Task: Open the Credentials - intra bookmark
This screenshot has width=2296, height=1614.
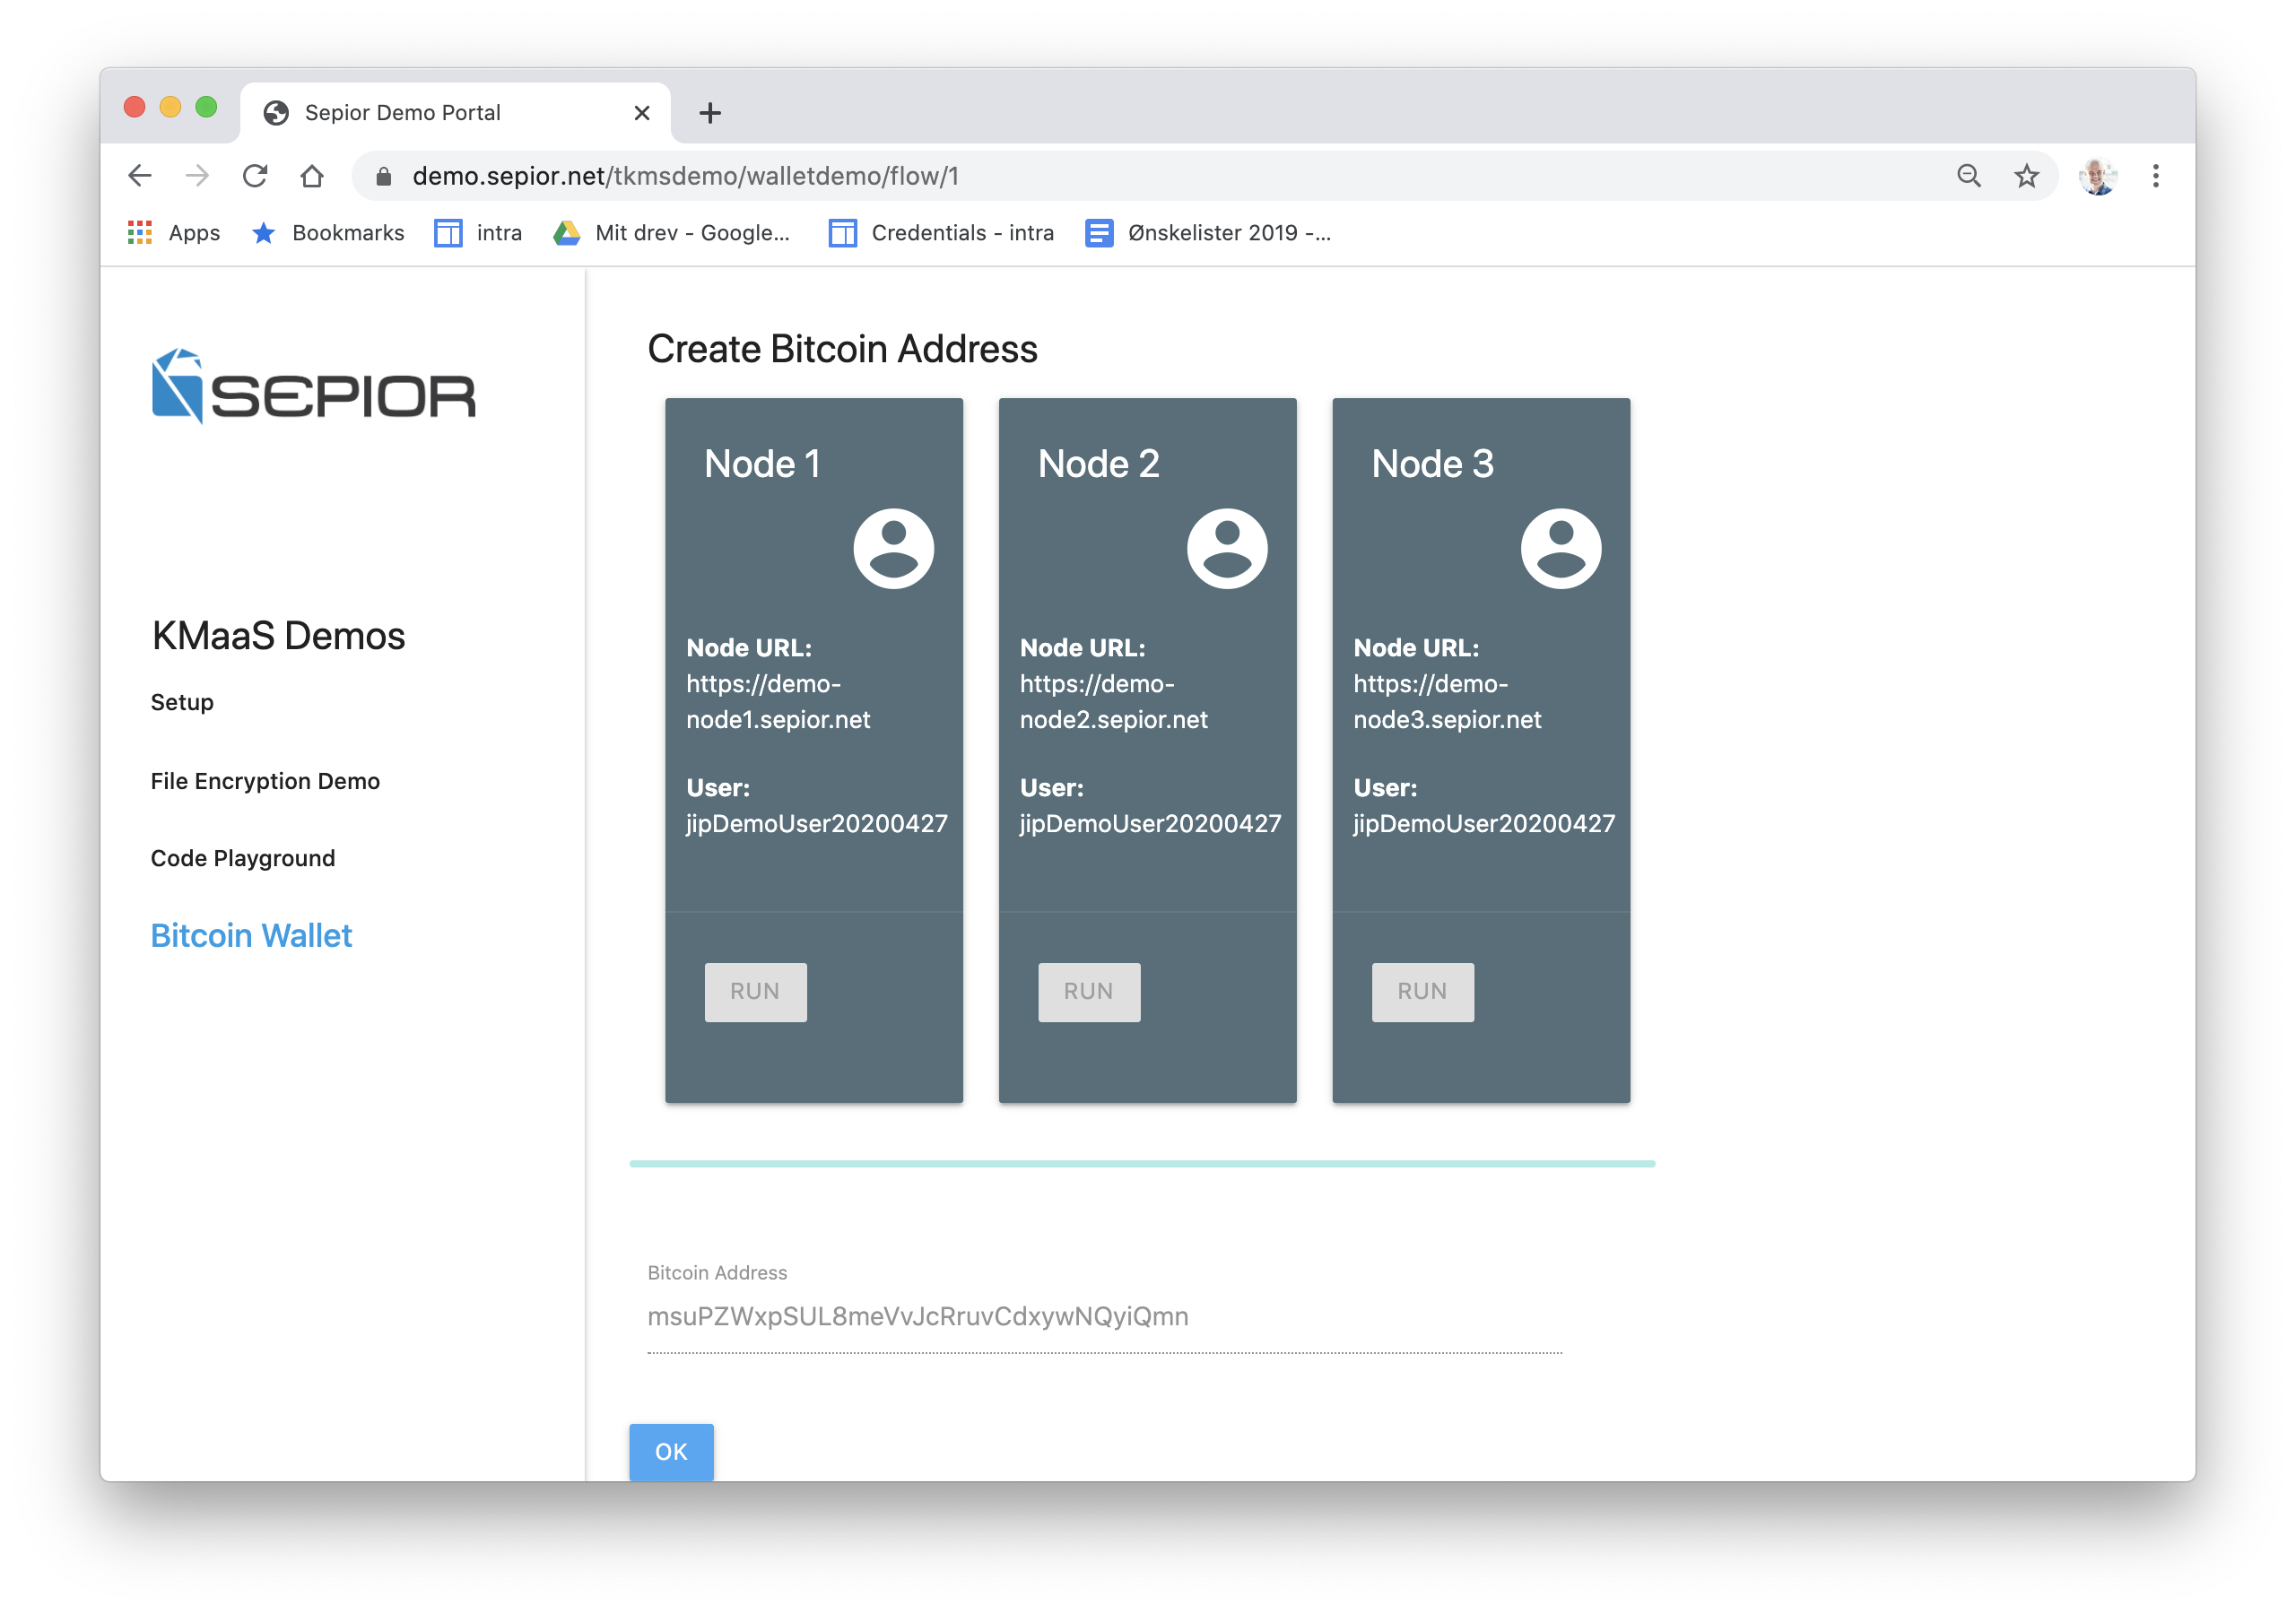Action: pos(941,233)
